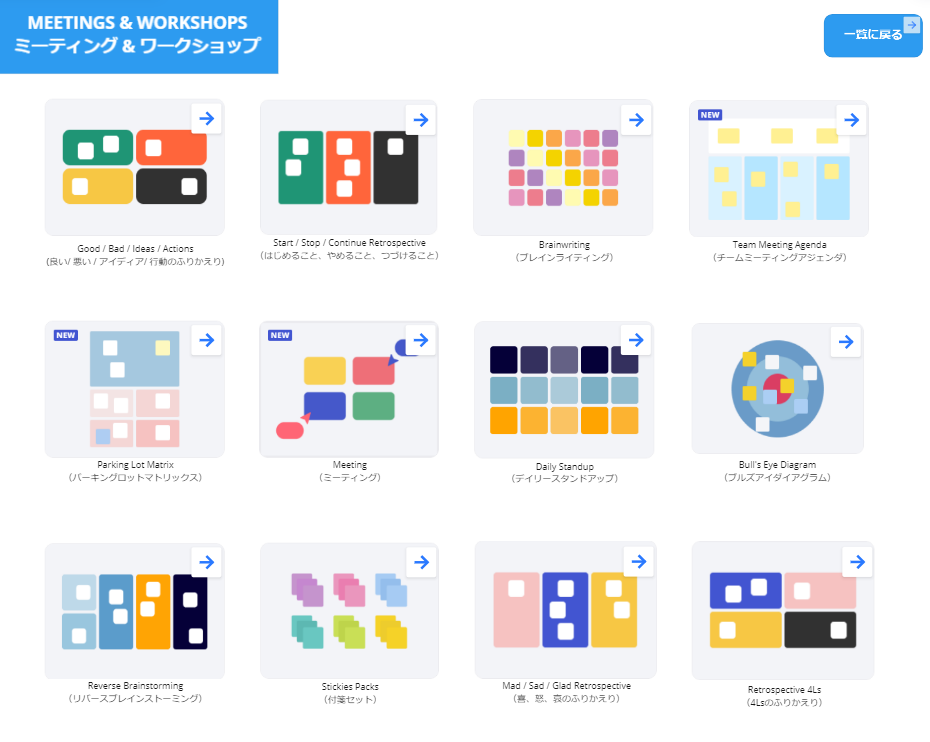
Task: Click the Meetings & Workshops header banner
Action: pos(139,36)
